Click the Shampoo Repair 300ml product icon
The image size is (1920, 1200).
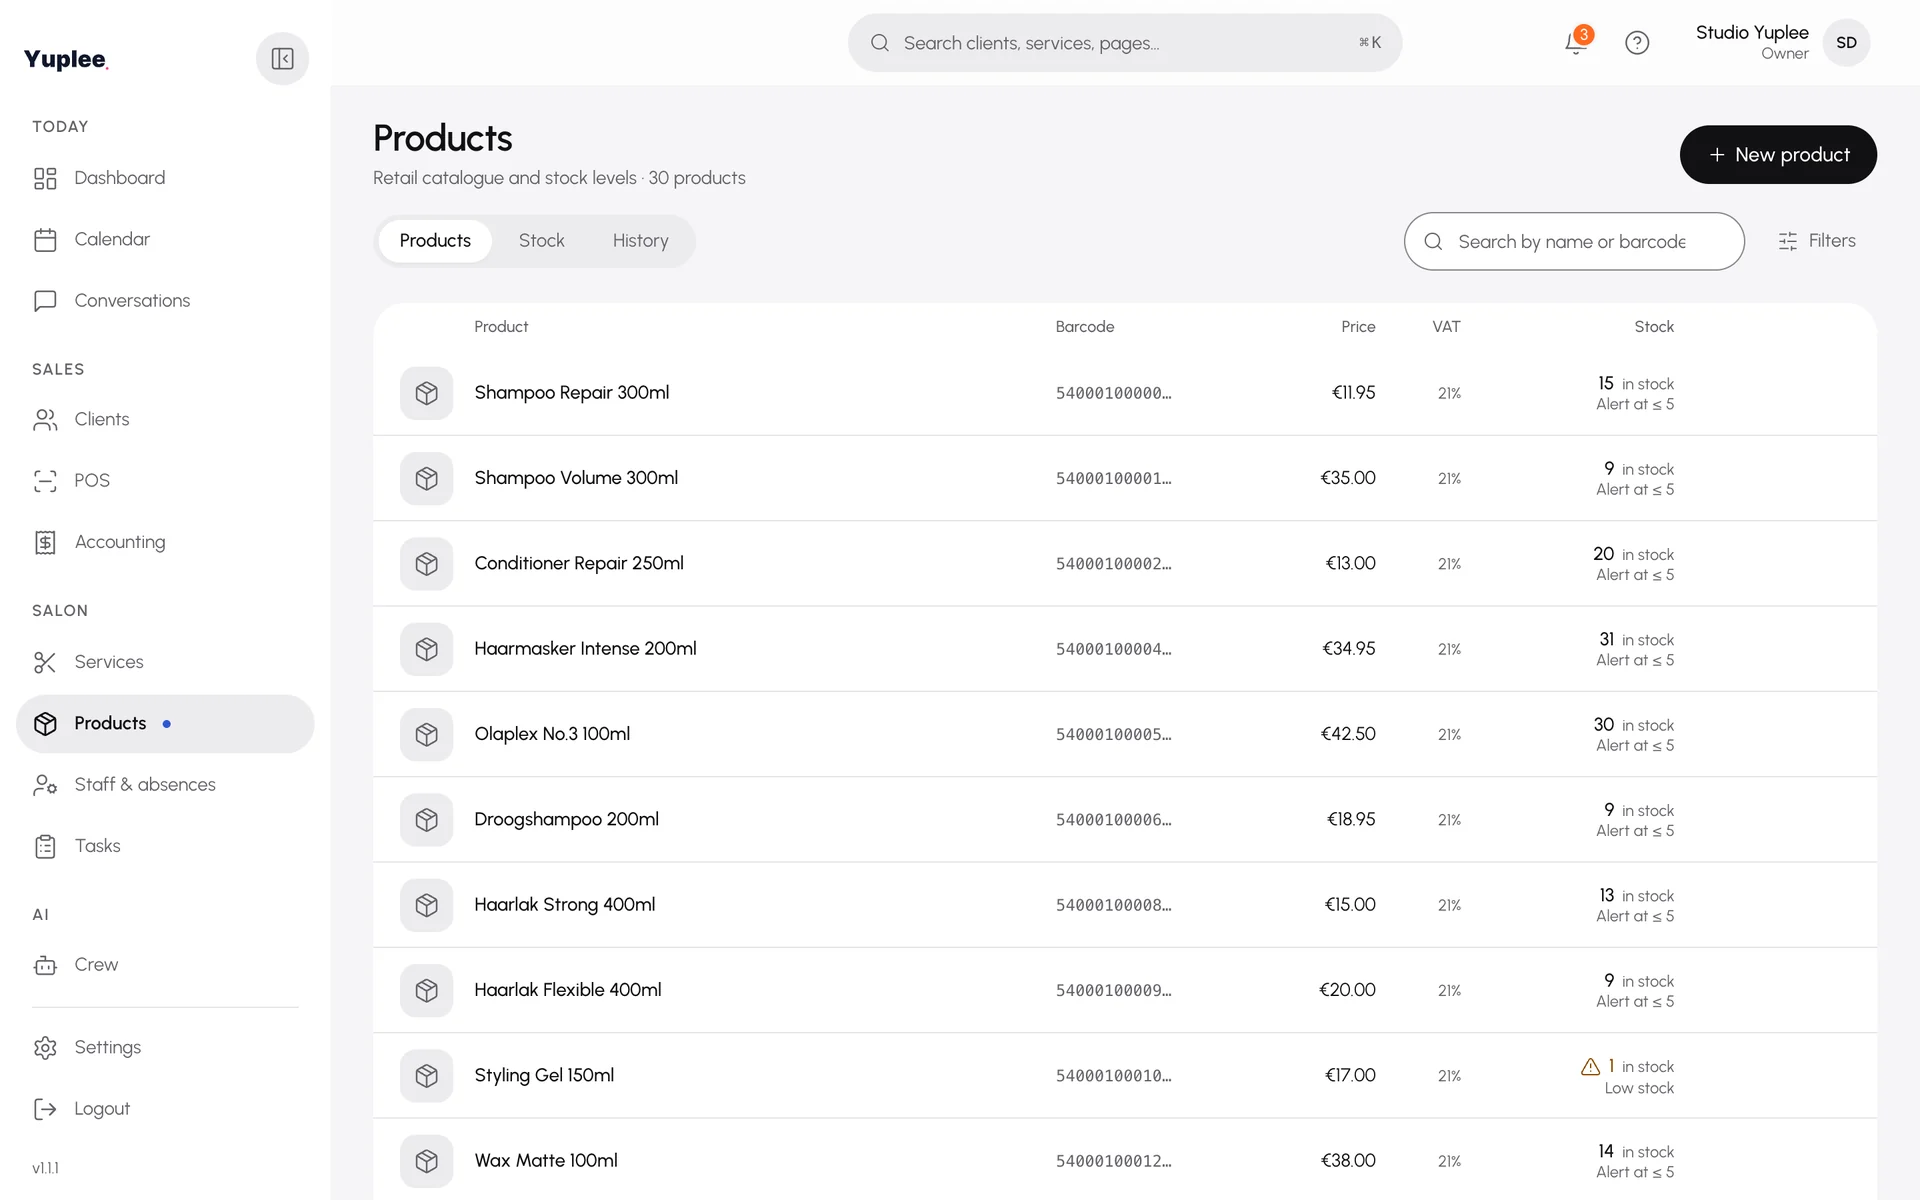coord(427,393)
